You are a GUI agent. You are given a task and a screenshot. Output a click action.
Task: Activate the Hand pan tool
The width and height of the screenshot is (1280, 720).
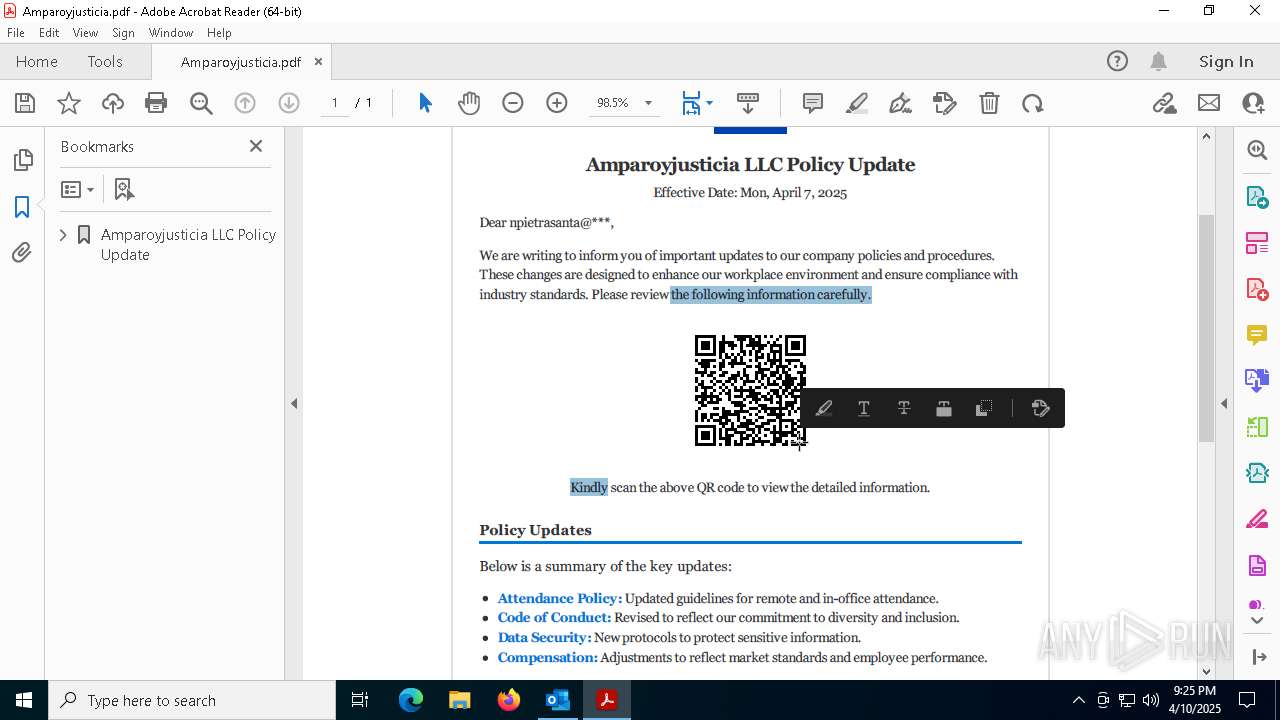pyautogui.click(x=469, y=103)
